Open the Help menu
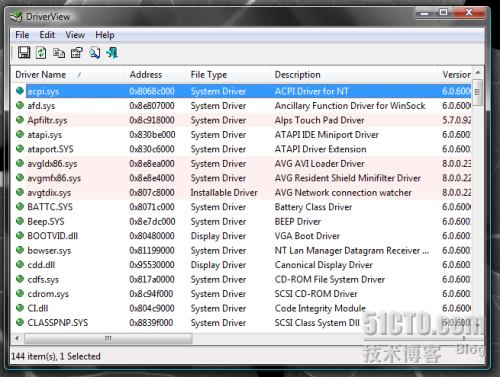The image size is (500, 377). (105, 35)
